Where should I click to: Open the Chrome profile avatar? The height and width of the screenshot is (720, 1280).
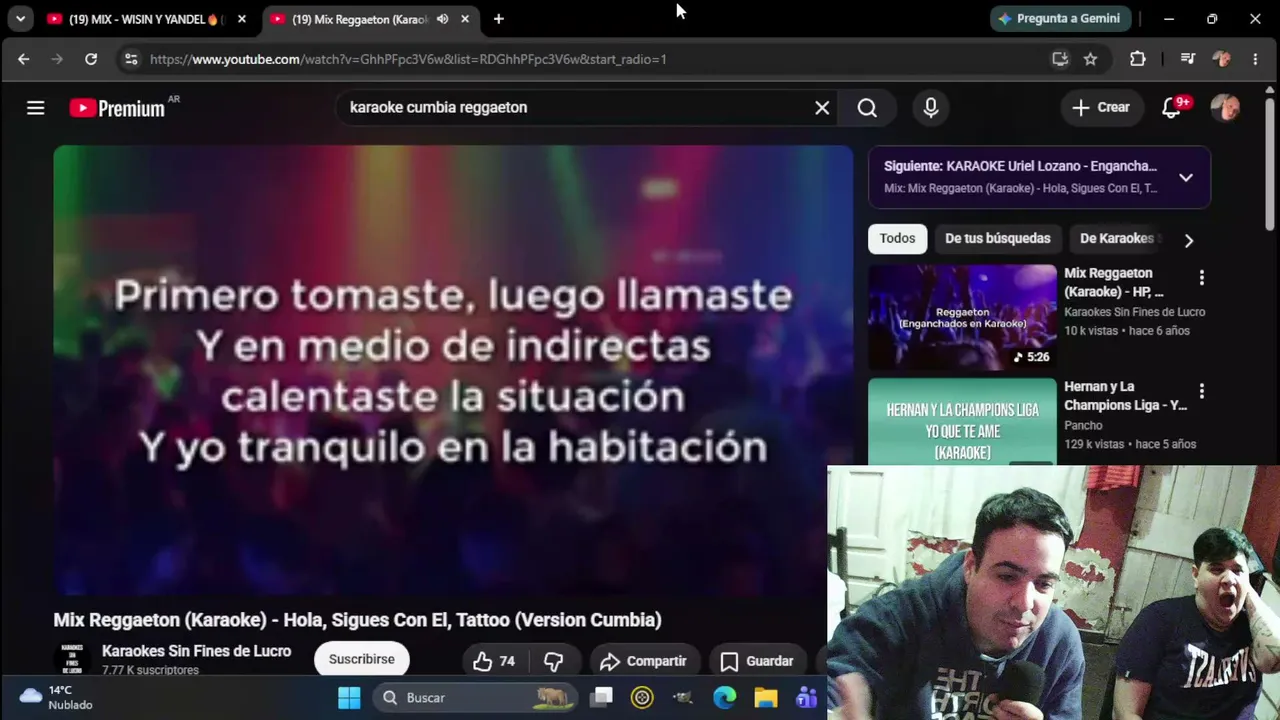click(x=1222, y=59)
